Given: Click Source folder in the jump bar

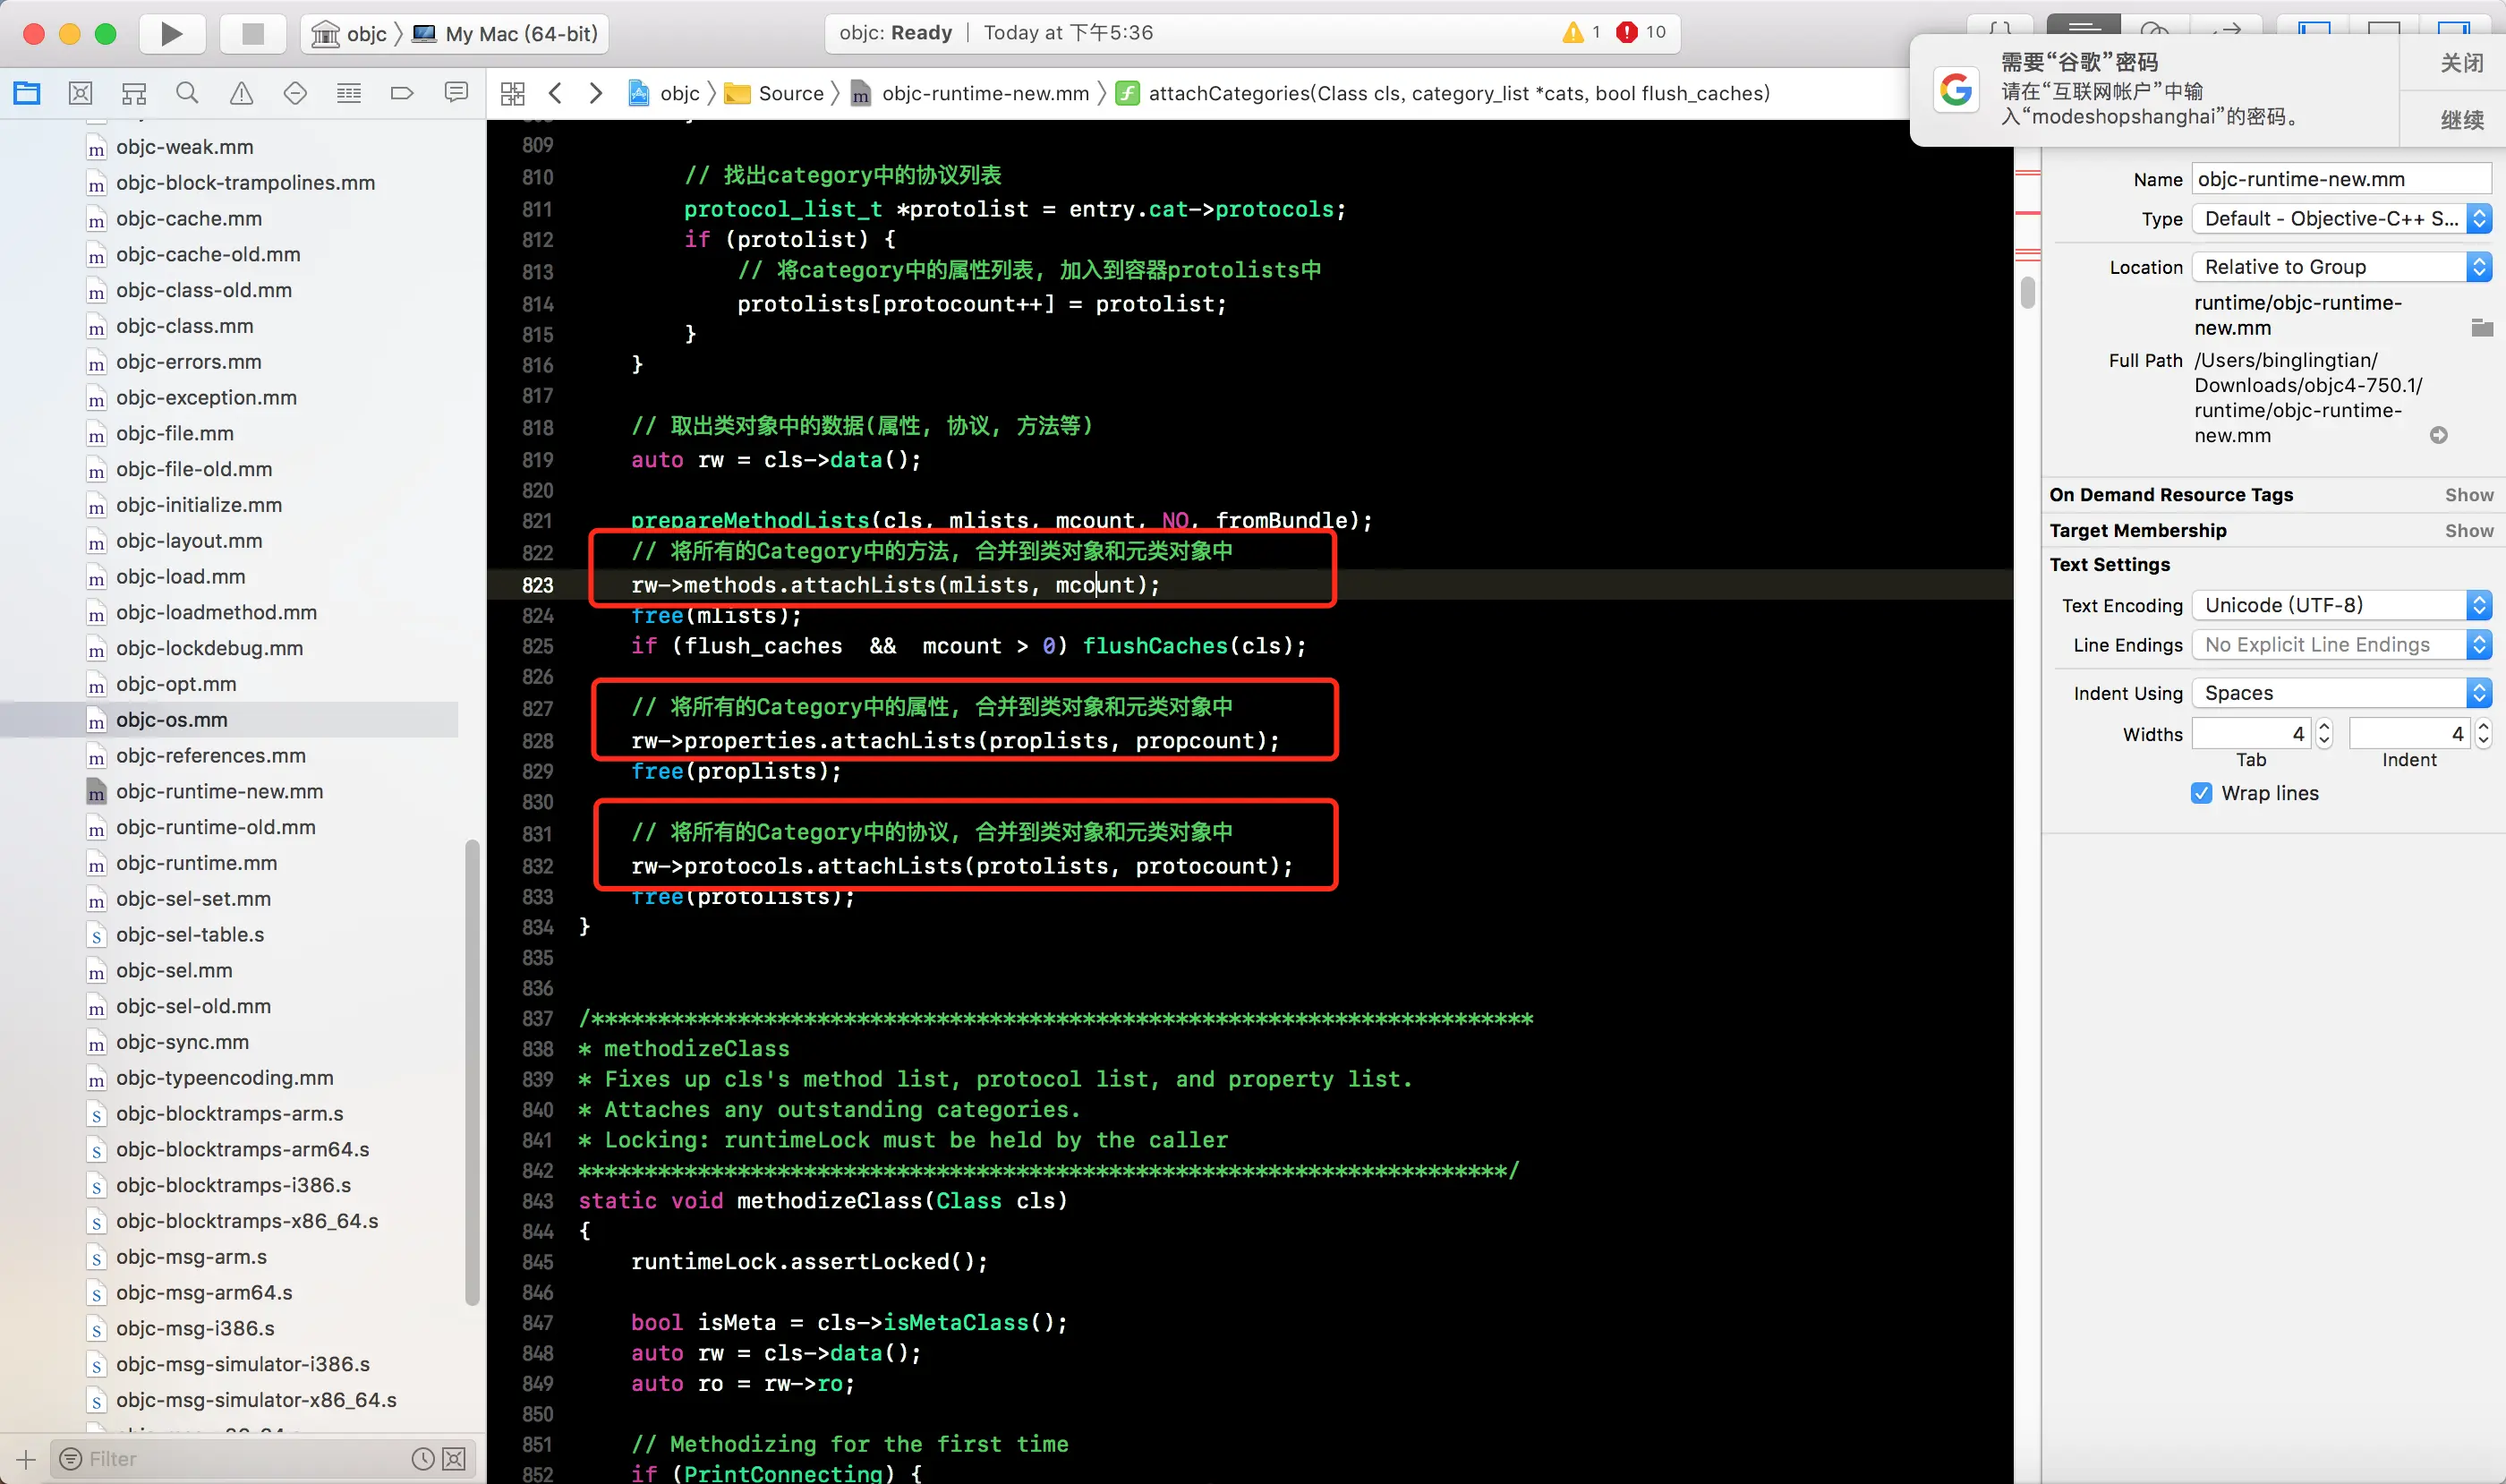Looking at the screenshot, I should point(789,93).
